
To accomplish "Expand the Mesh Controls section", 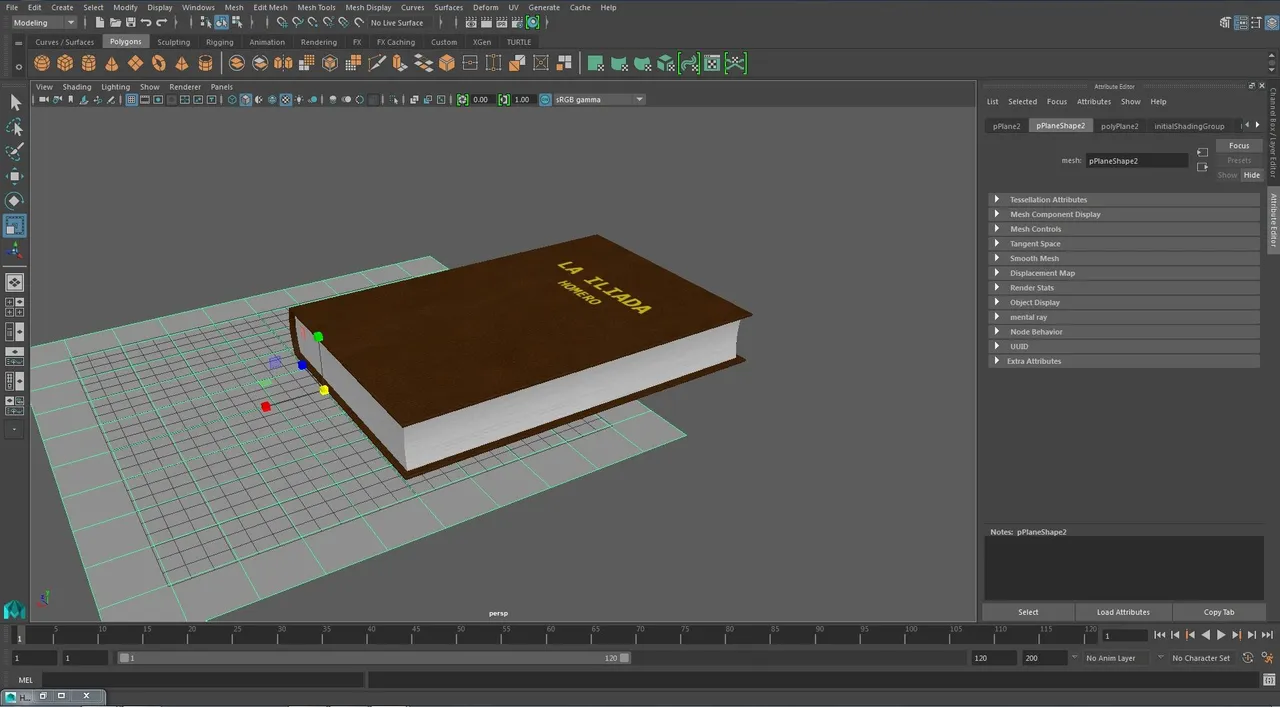I will pos(1124,229).
